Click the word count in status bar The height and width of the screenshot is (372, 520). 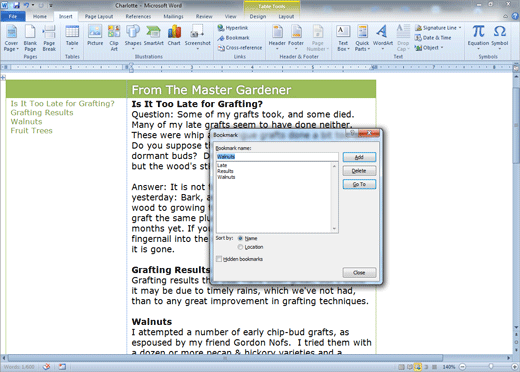coord(19,367)
